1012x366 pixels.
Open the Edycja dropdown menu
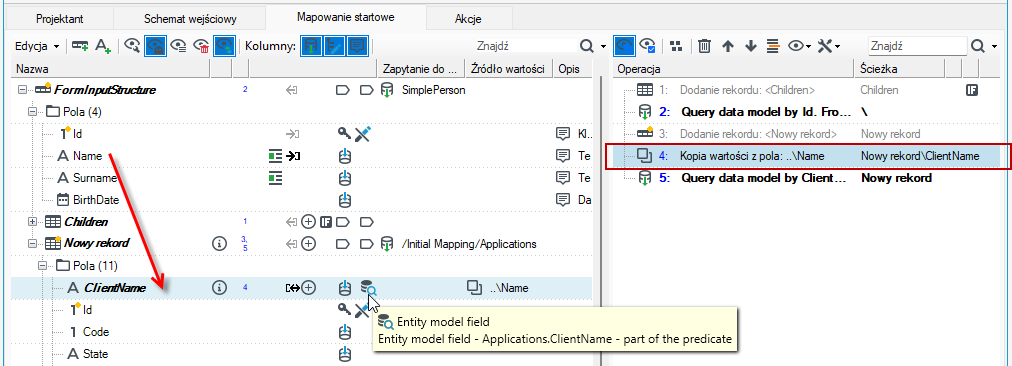tap(37, 46)
